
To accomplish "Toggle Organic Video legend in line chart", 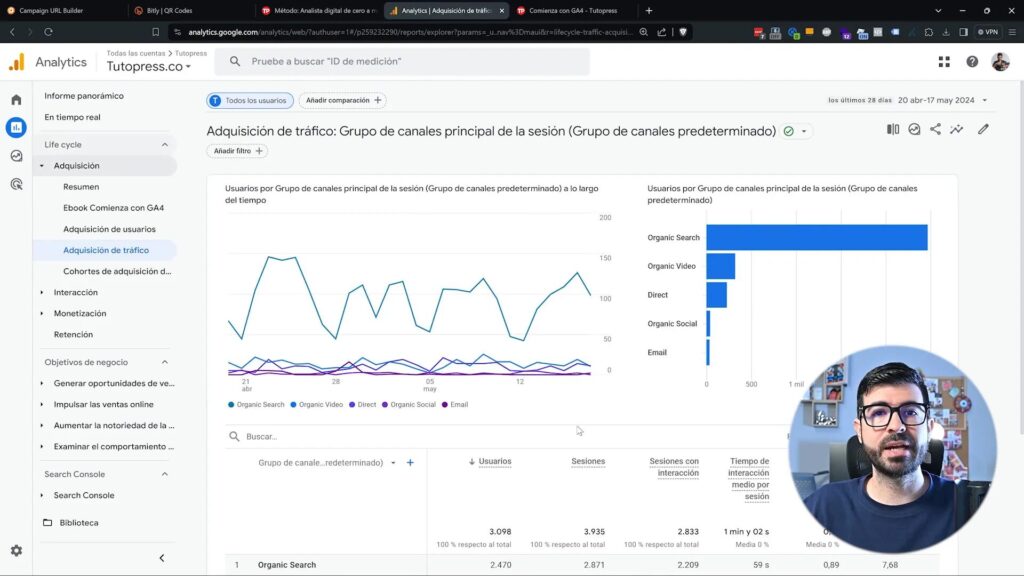I will (316, 404).
